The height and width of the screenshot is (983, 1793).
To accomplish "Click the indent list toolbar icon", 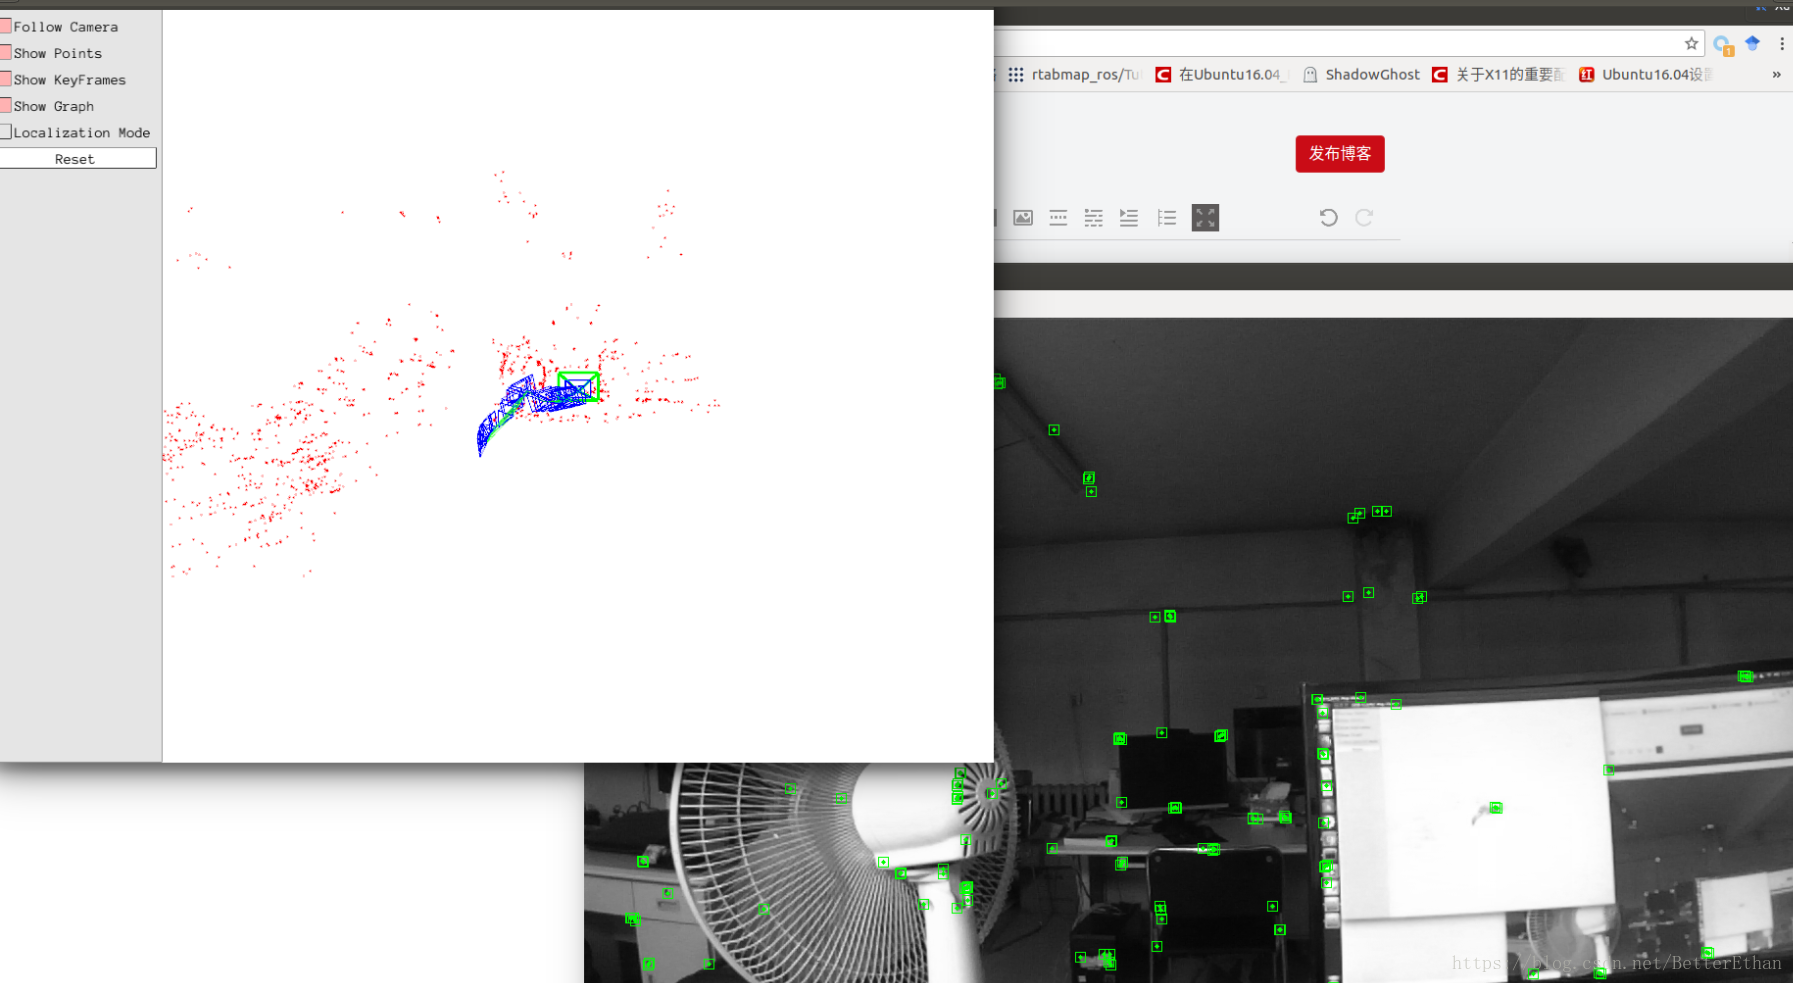I will [x=1129, y=218].
